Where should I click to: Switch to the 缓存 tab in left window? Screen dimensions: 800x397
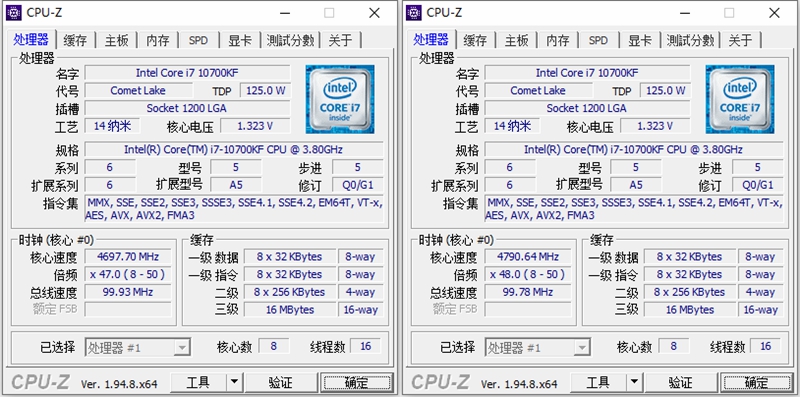coord(76,40)
